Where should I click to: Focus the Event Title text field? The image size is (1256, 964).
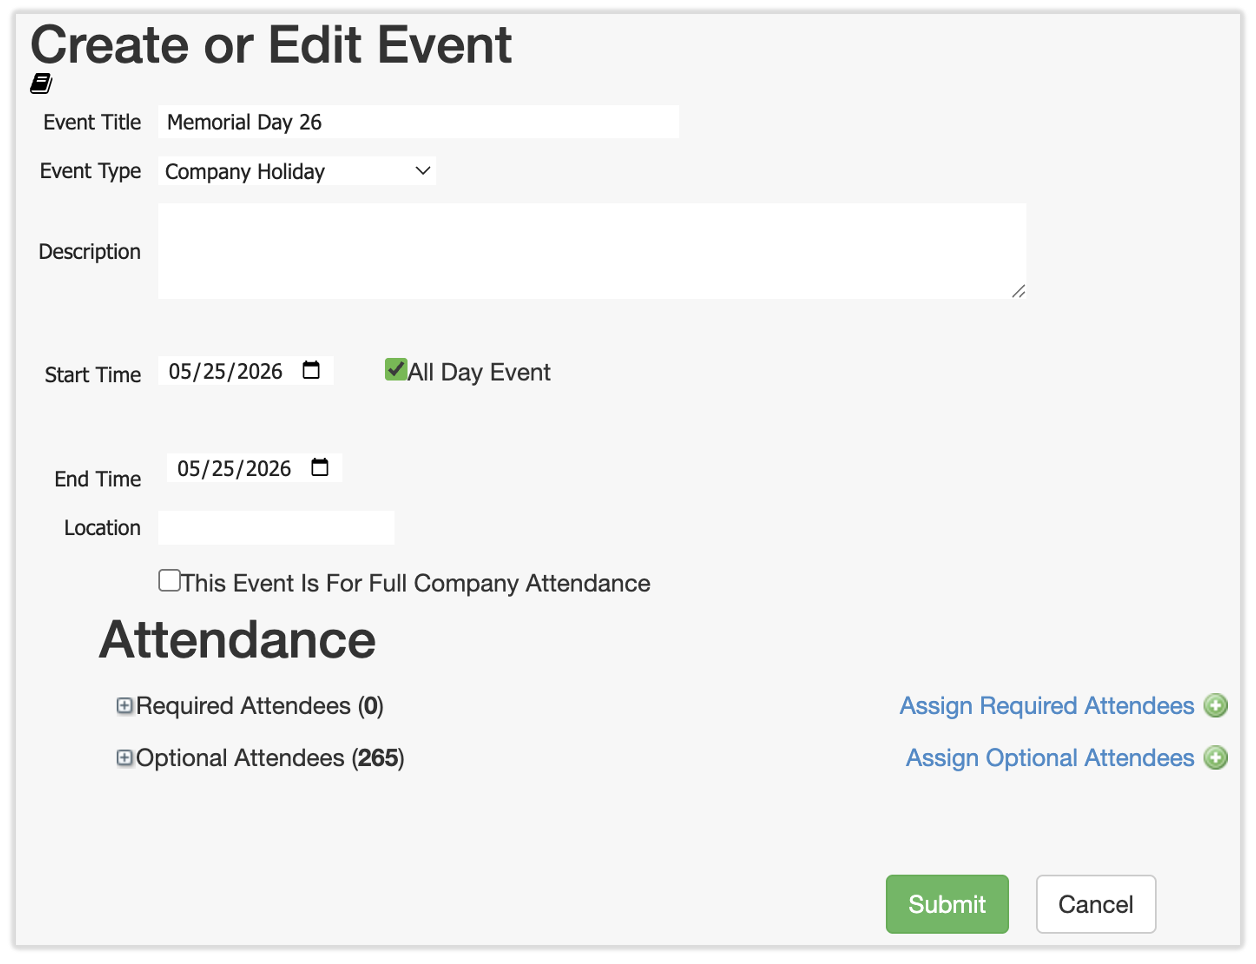418,122
